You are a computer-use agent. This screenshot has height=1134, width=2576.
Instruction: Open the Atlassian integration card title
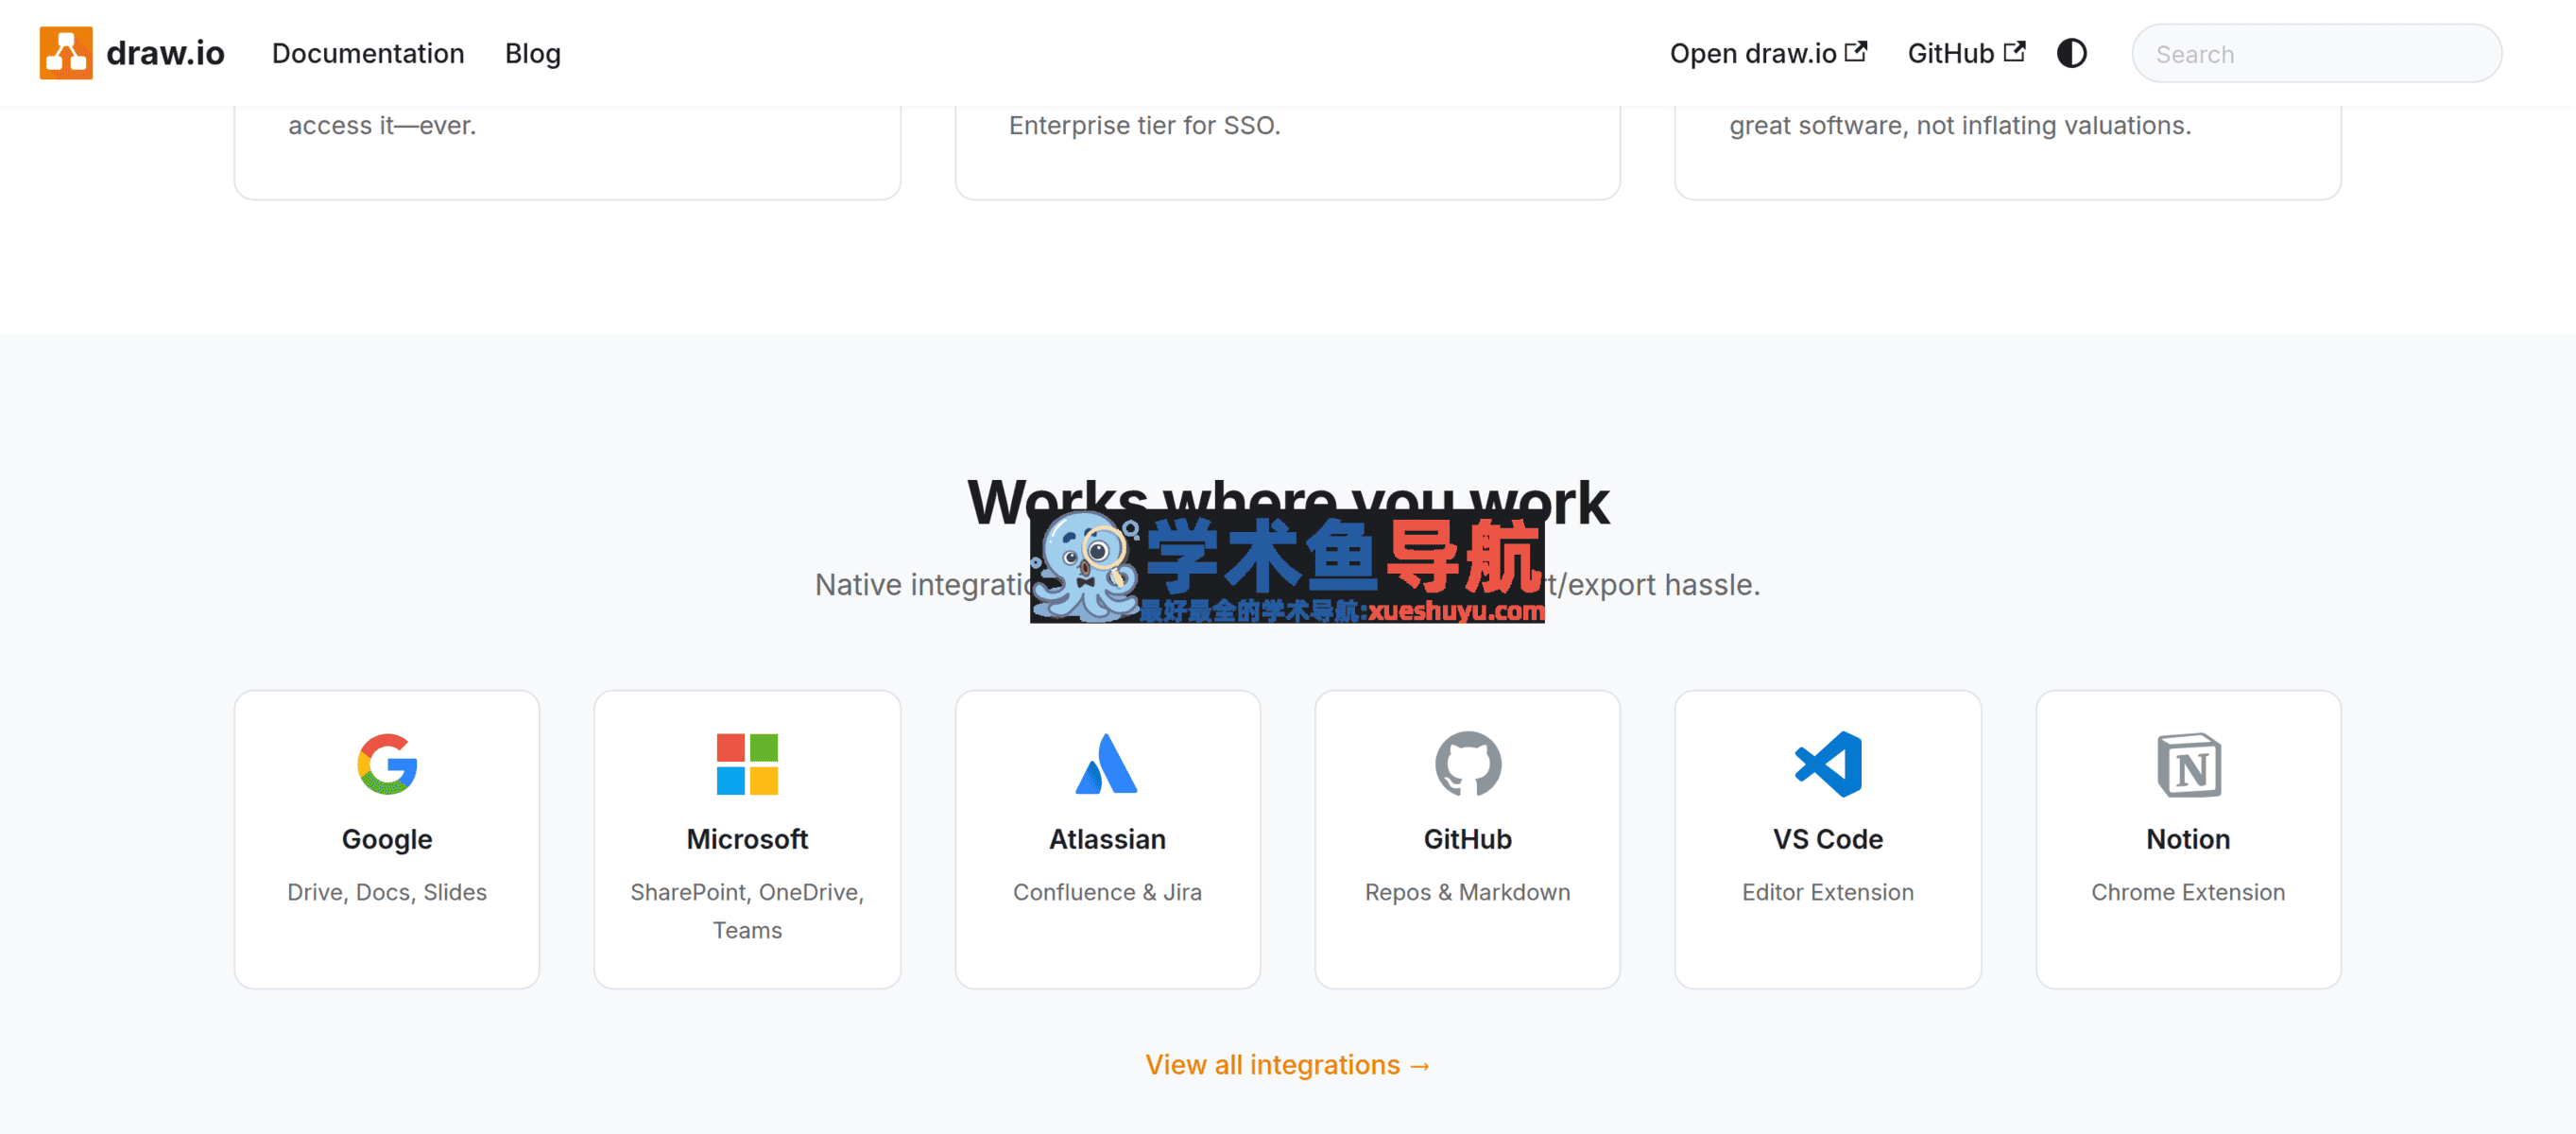coord(1107,839)
